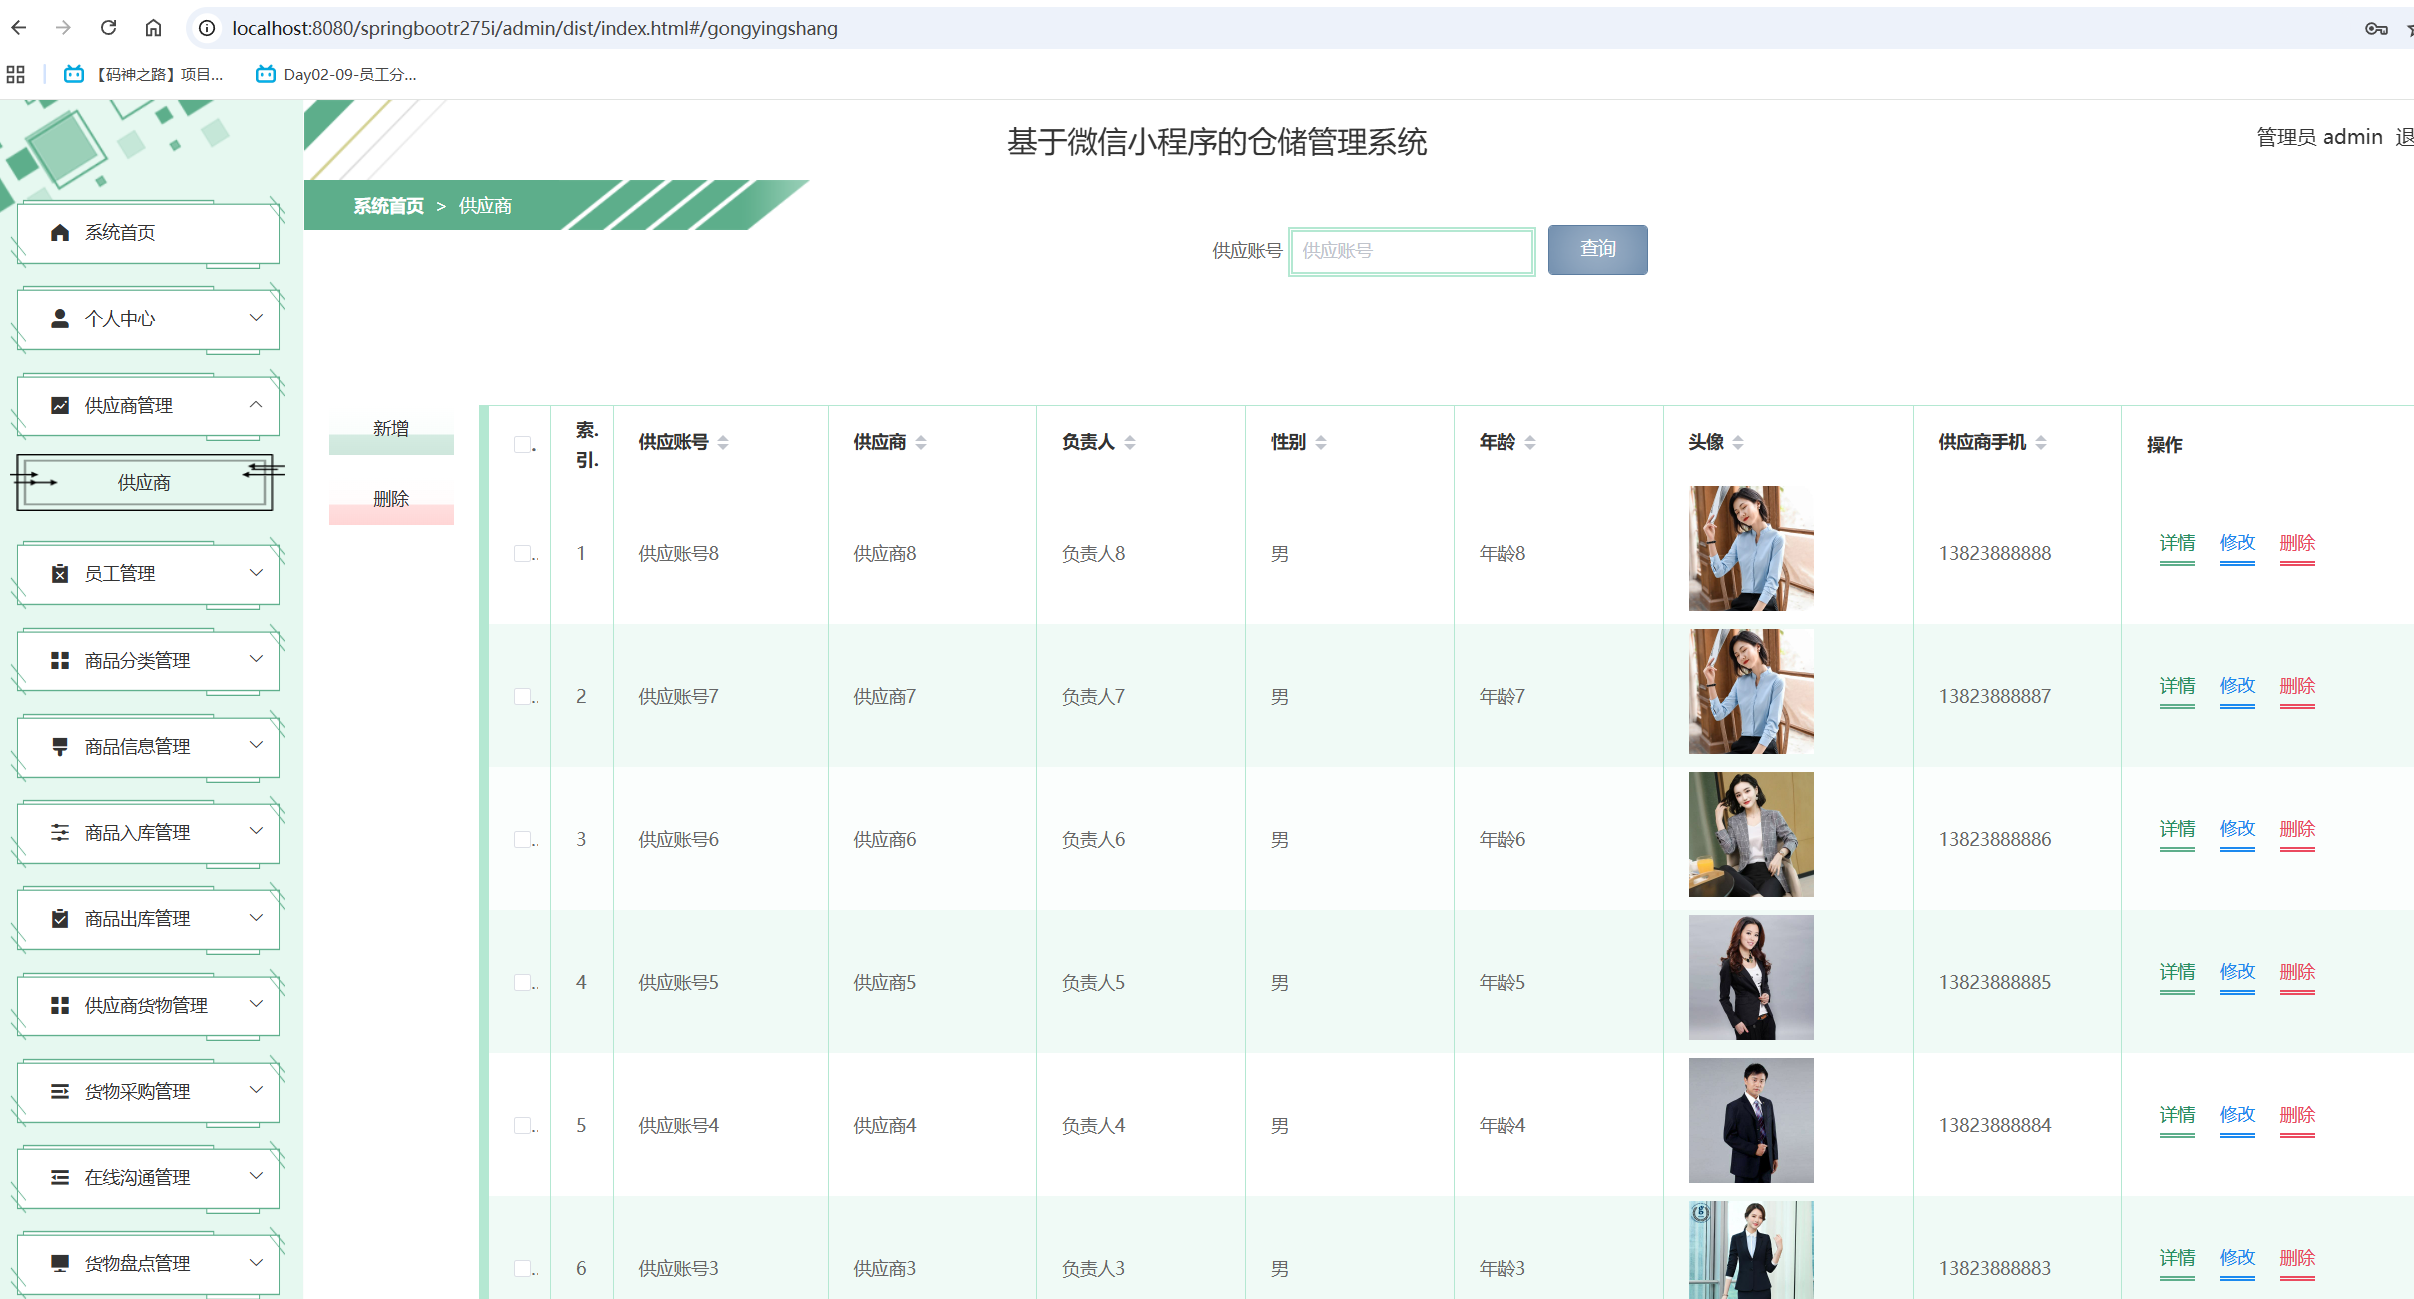Click the clipboard icon beside 员工管理

pos(60,574)
